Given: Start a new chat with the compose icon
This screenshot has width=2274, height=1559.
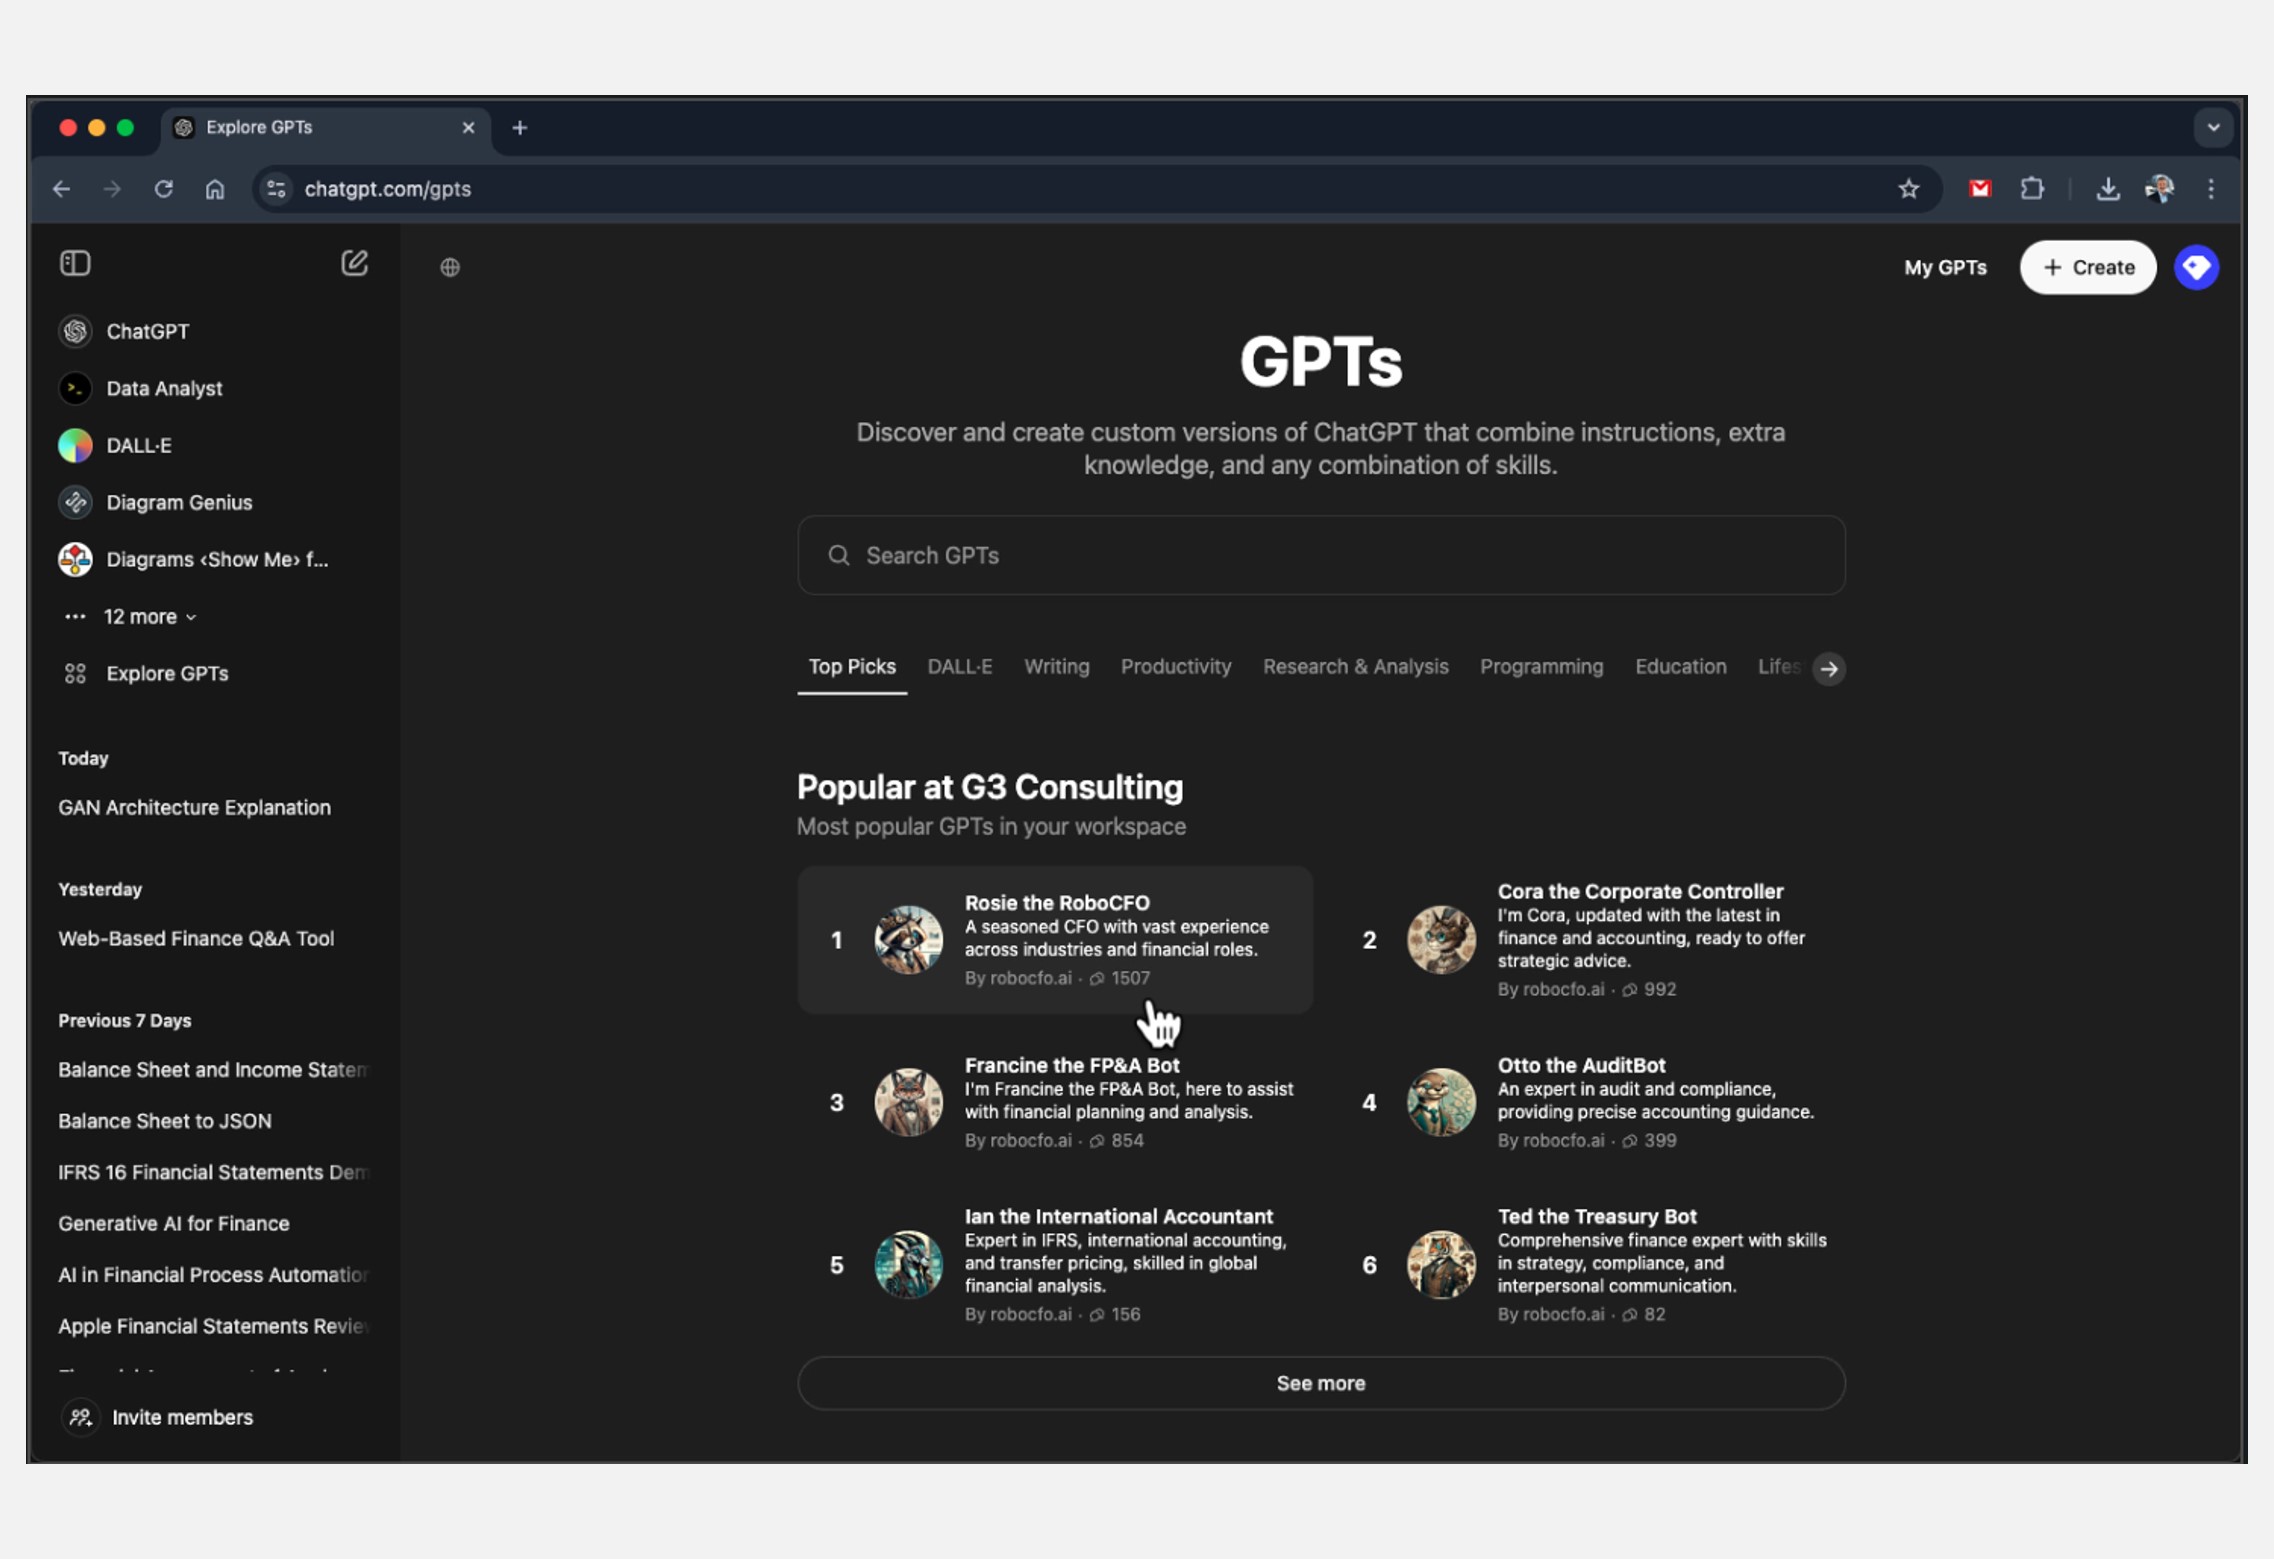Looking at the screenshot, I should click(354, 263).
